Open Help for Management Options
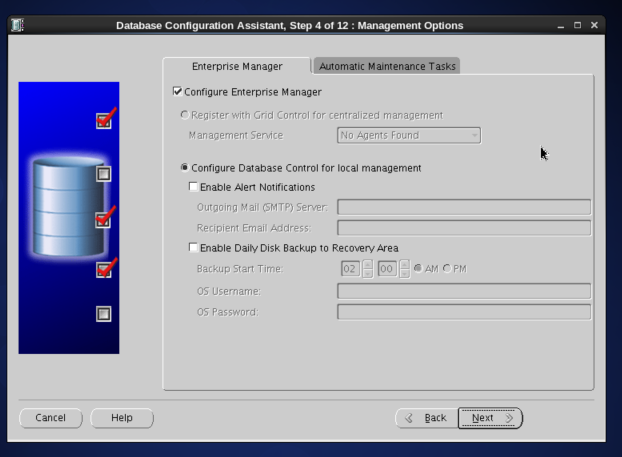The image size is (622, 457). click(x=122, y=418)
